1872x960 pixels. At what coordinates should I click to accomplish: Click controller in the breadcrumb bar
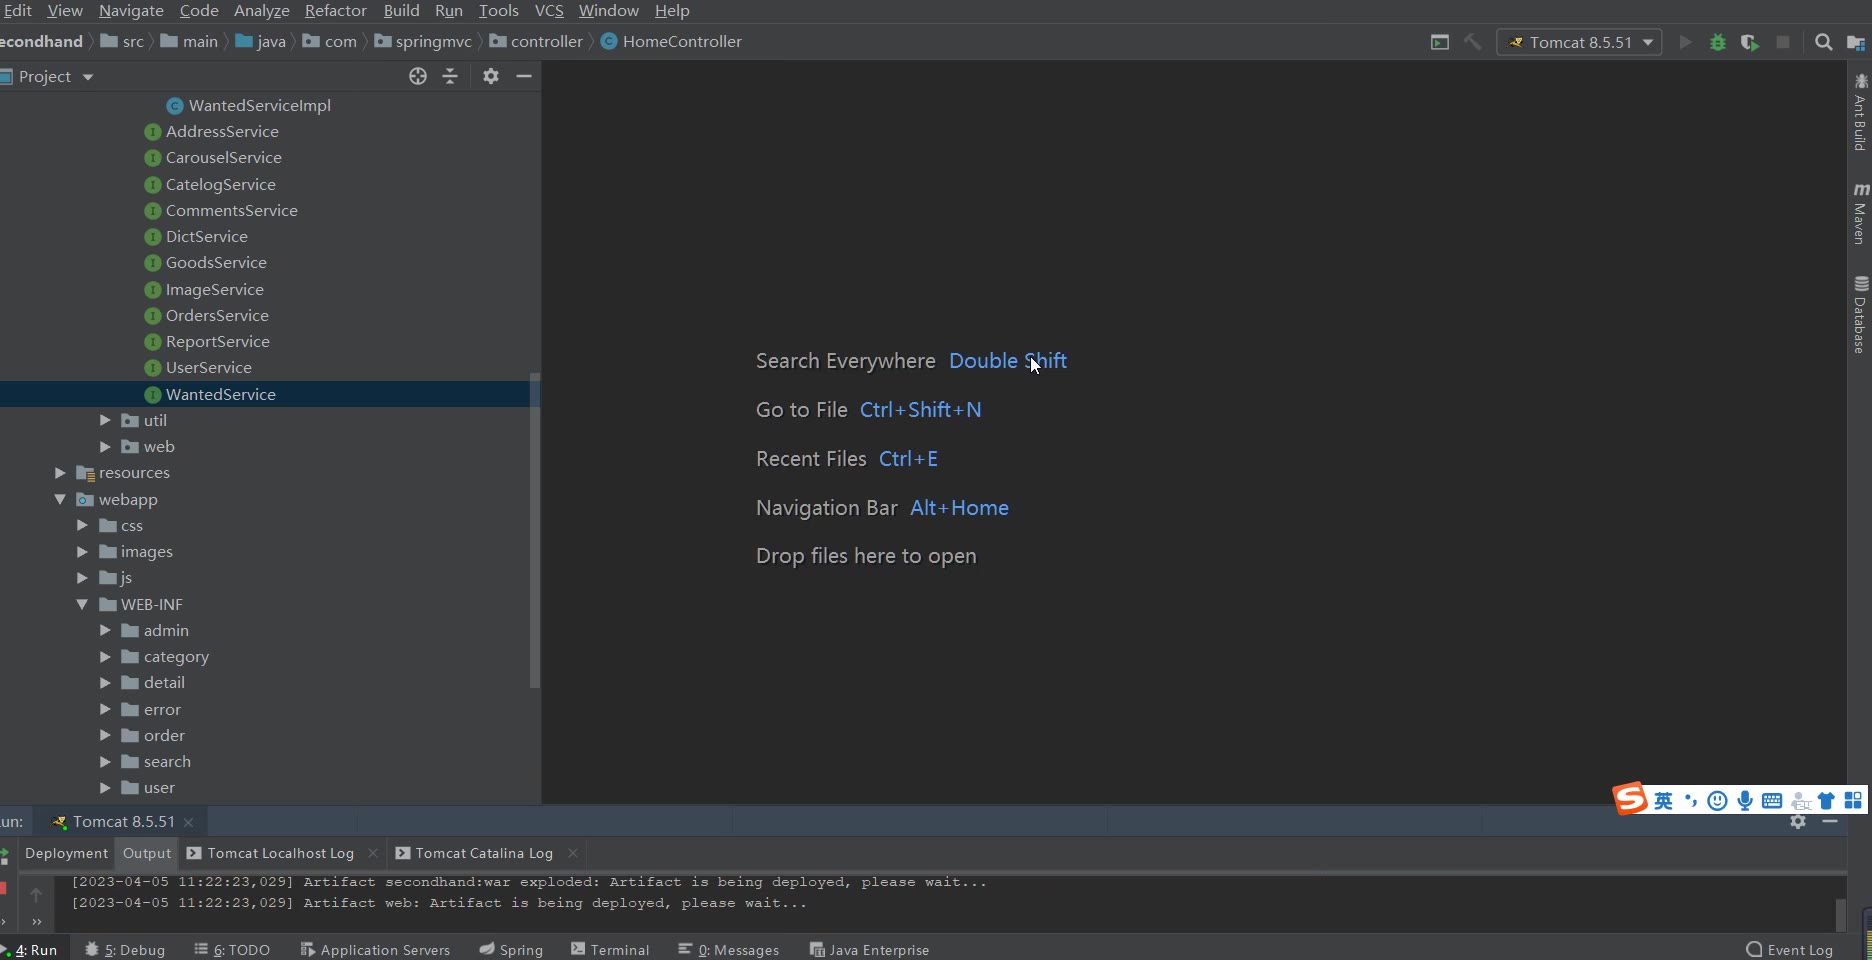[x=546, y=42]
